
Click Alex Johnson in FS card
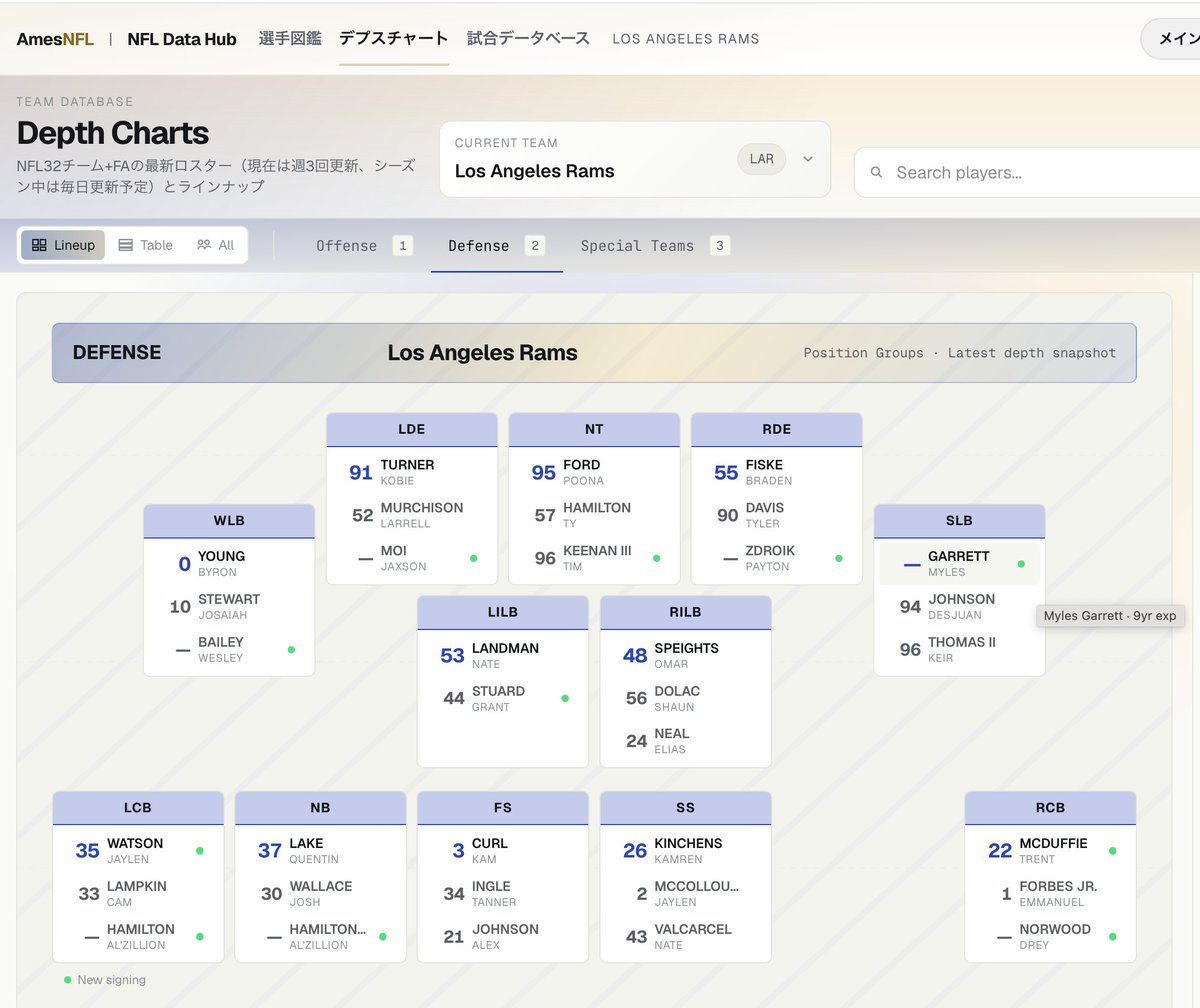pyautogui.click(x=503, y=937)
